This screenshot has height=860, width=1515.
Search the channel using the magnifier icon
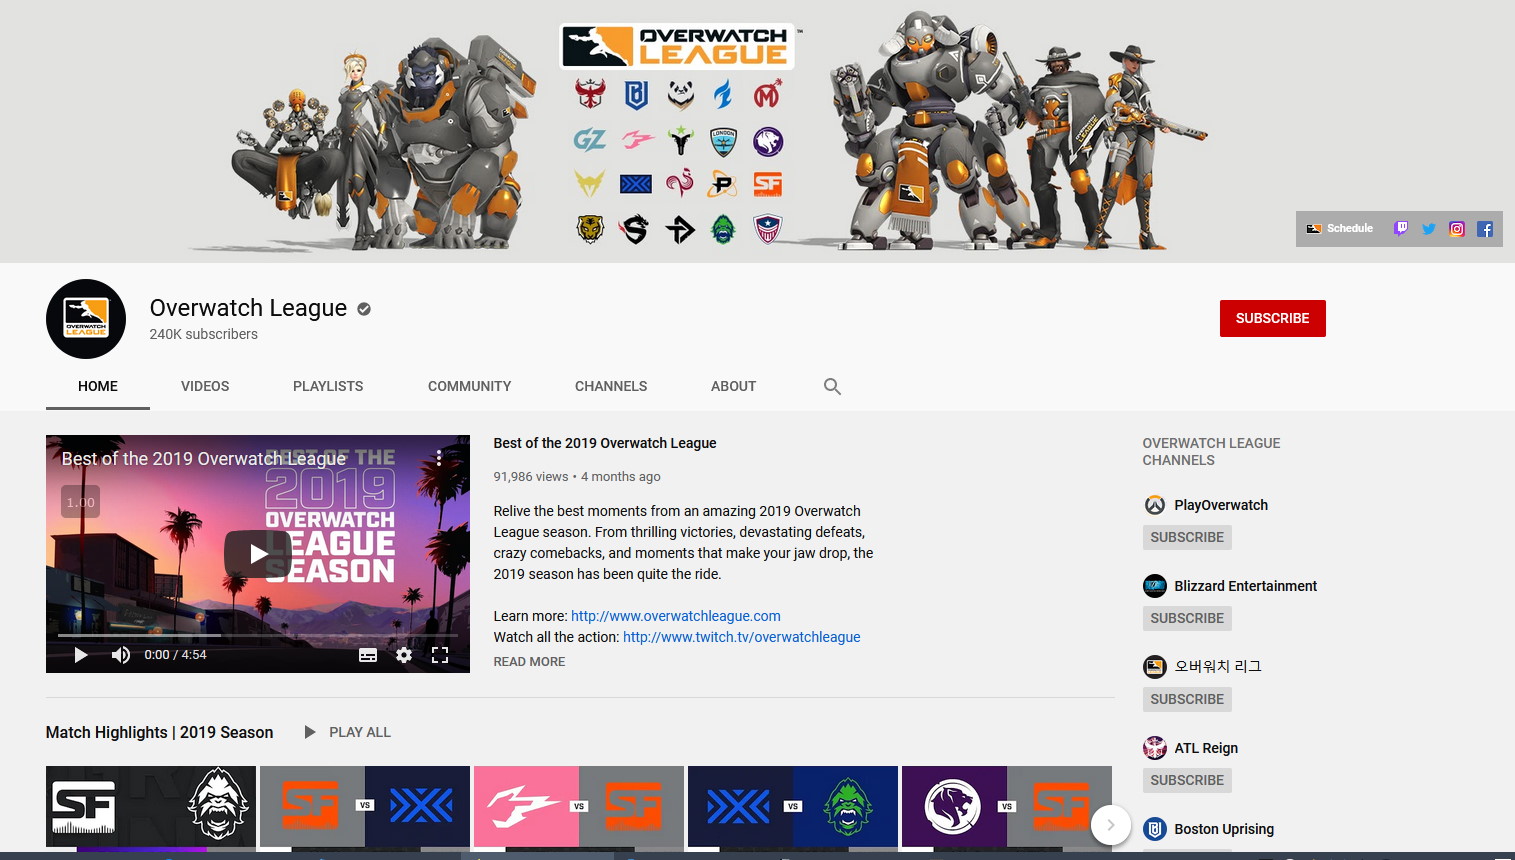coord(832,386)
